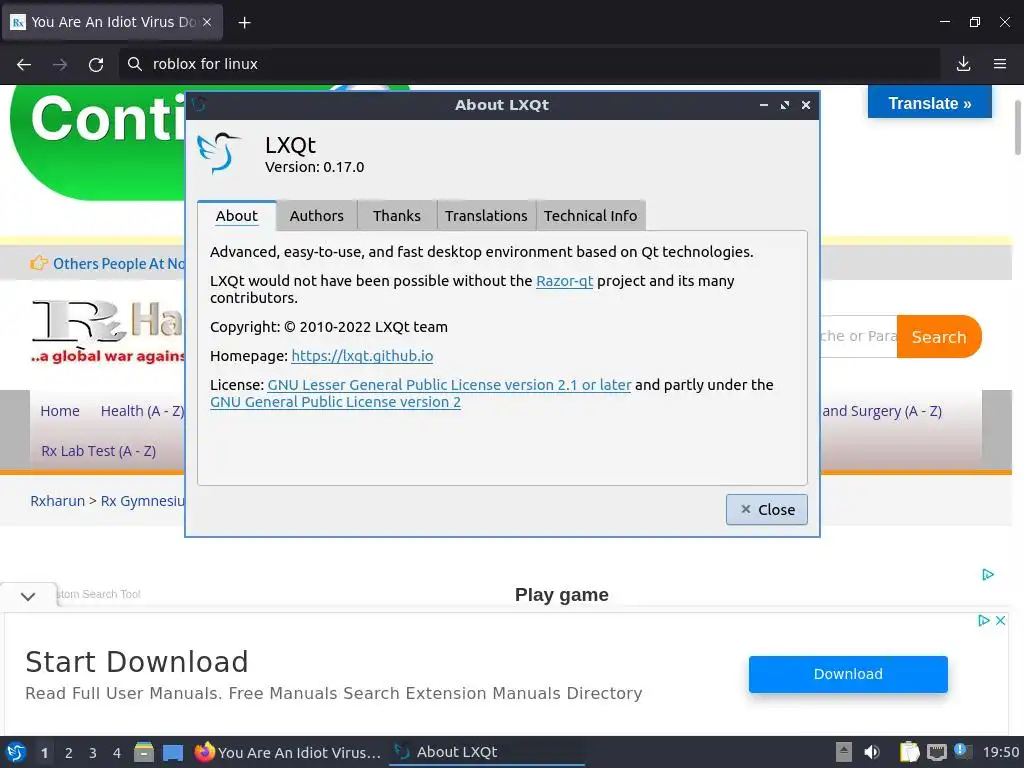Click the network monitor tray icon
Screen dimensions: 1024x768
[x=936, y=752]
